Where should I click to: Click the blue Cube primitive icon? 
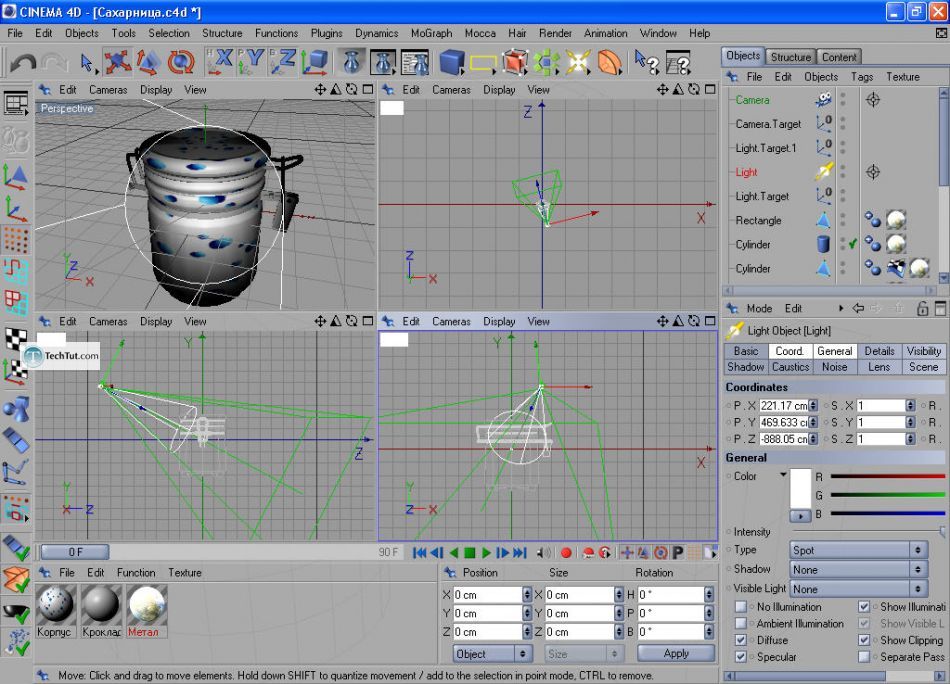[x=452, y=63]
